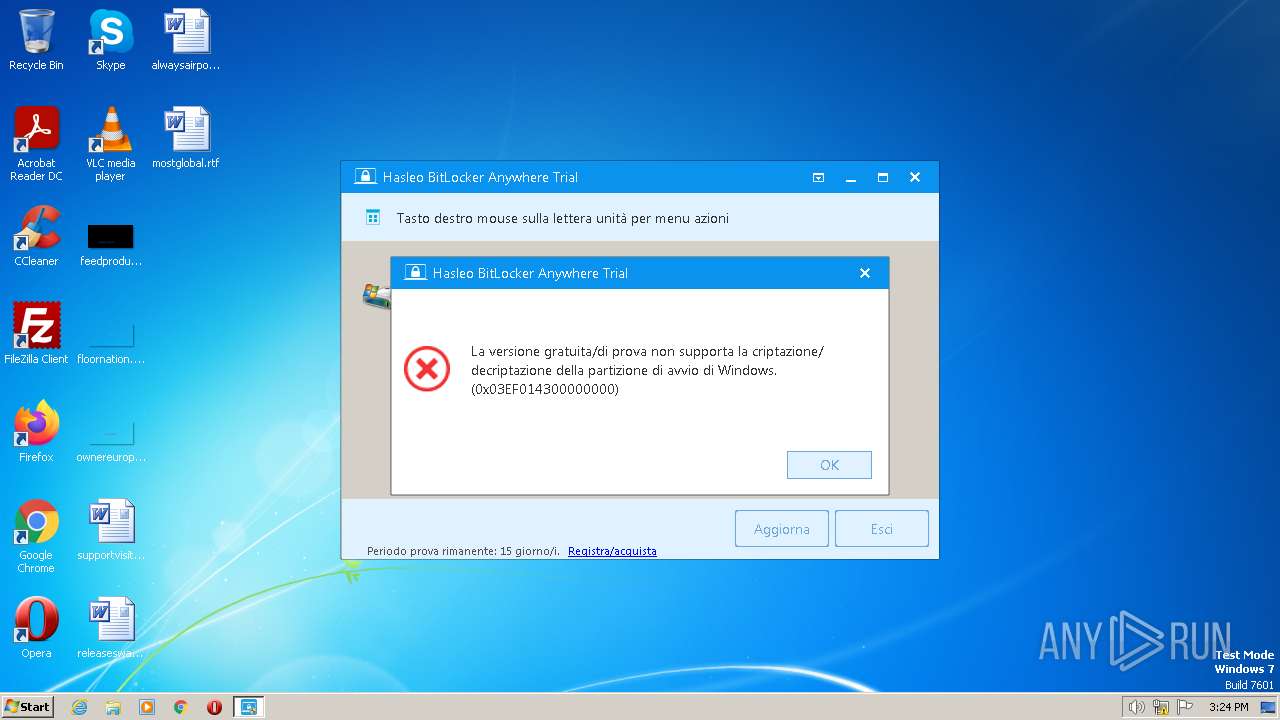
Task: Click the red error icon in dialog
Action: click(x=427, y=370)
